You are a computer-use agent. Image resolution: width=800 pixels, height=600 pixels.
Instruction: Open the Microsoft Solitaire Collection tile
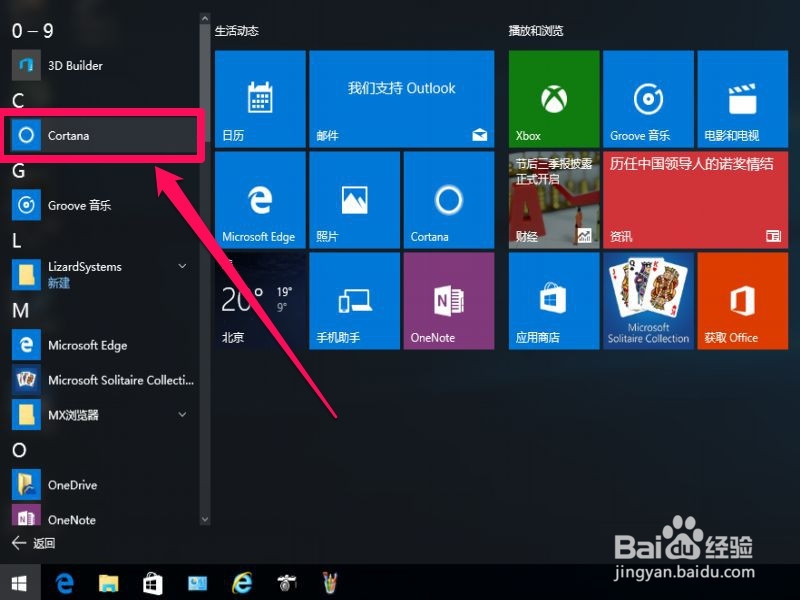pyautogui.click(x=648, y=301)
